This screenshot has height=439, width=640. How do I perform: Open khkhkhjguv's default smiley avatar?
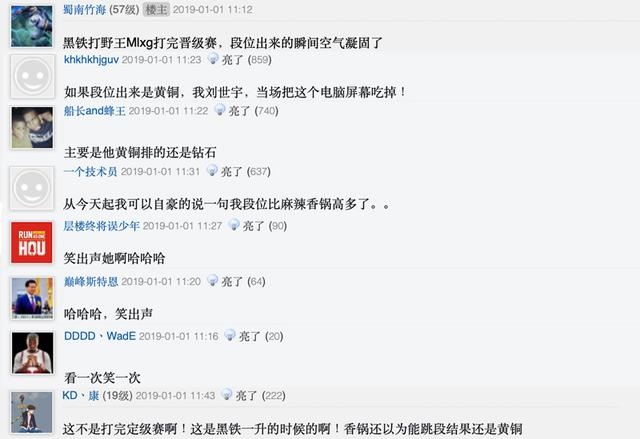click(x=32, y=76)
